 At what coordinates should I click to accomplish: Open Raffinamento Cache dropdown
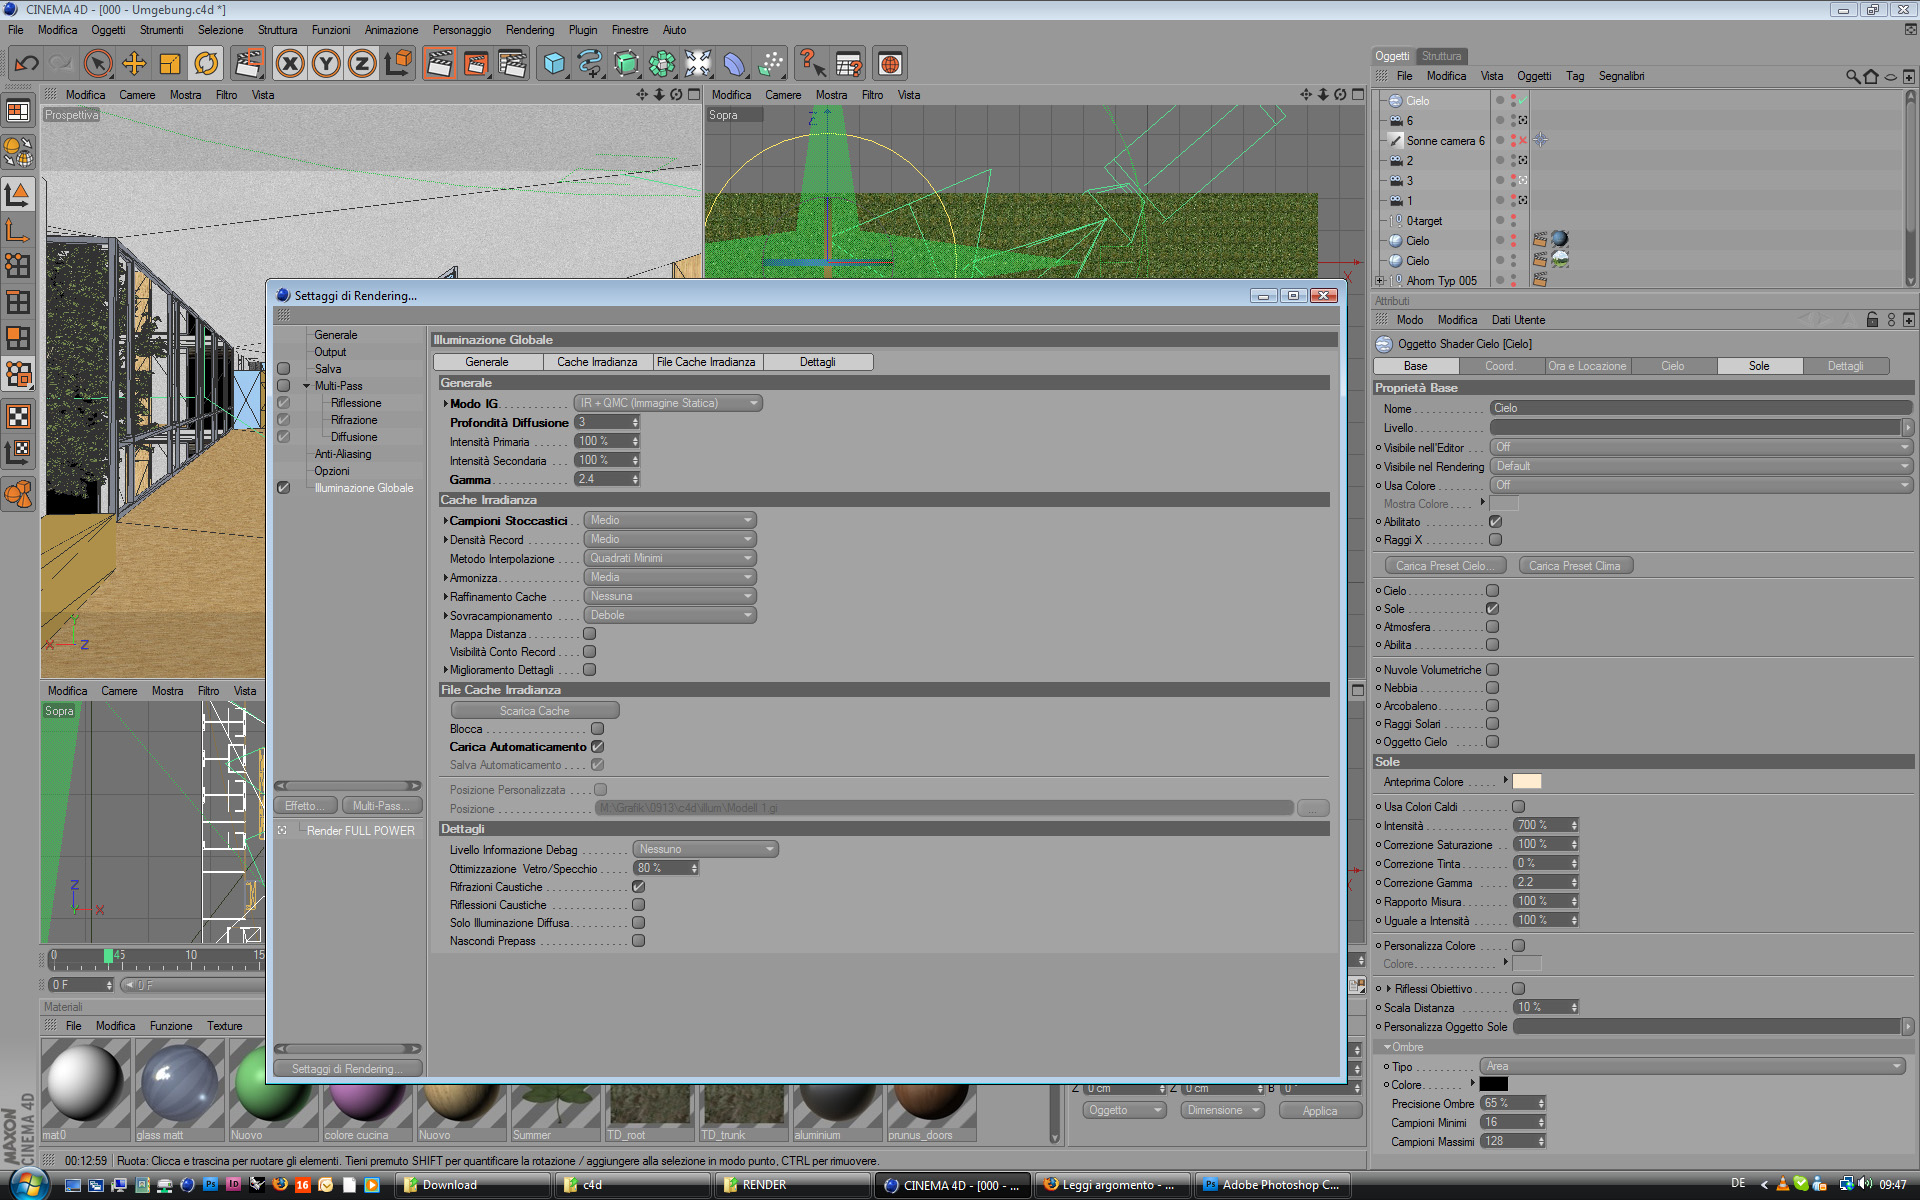click(x=669, y=596)
